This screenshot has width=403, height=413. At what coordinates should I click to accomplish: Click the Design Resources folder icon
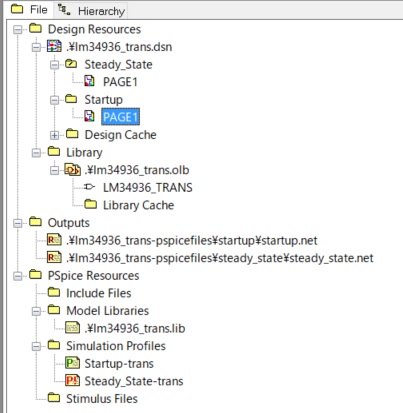click(35, 28)
